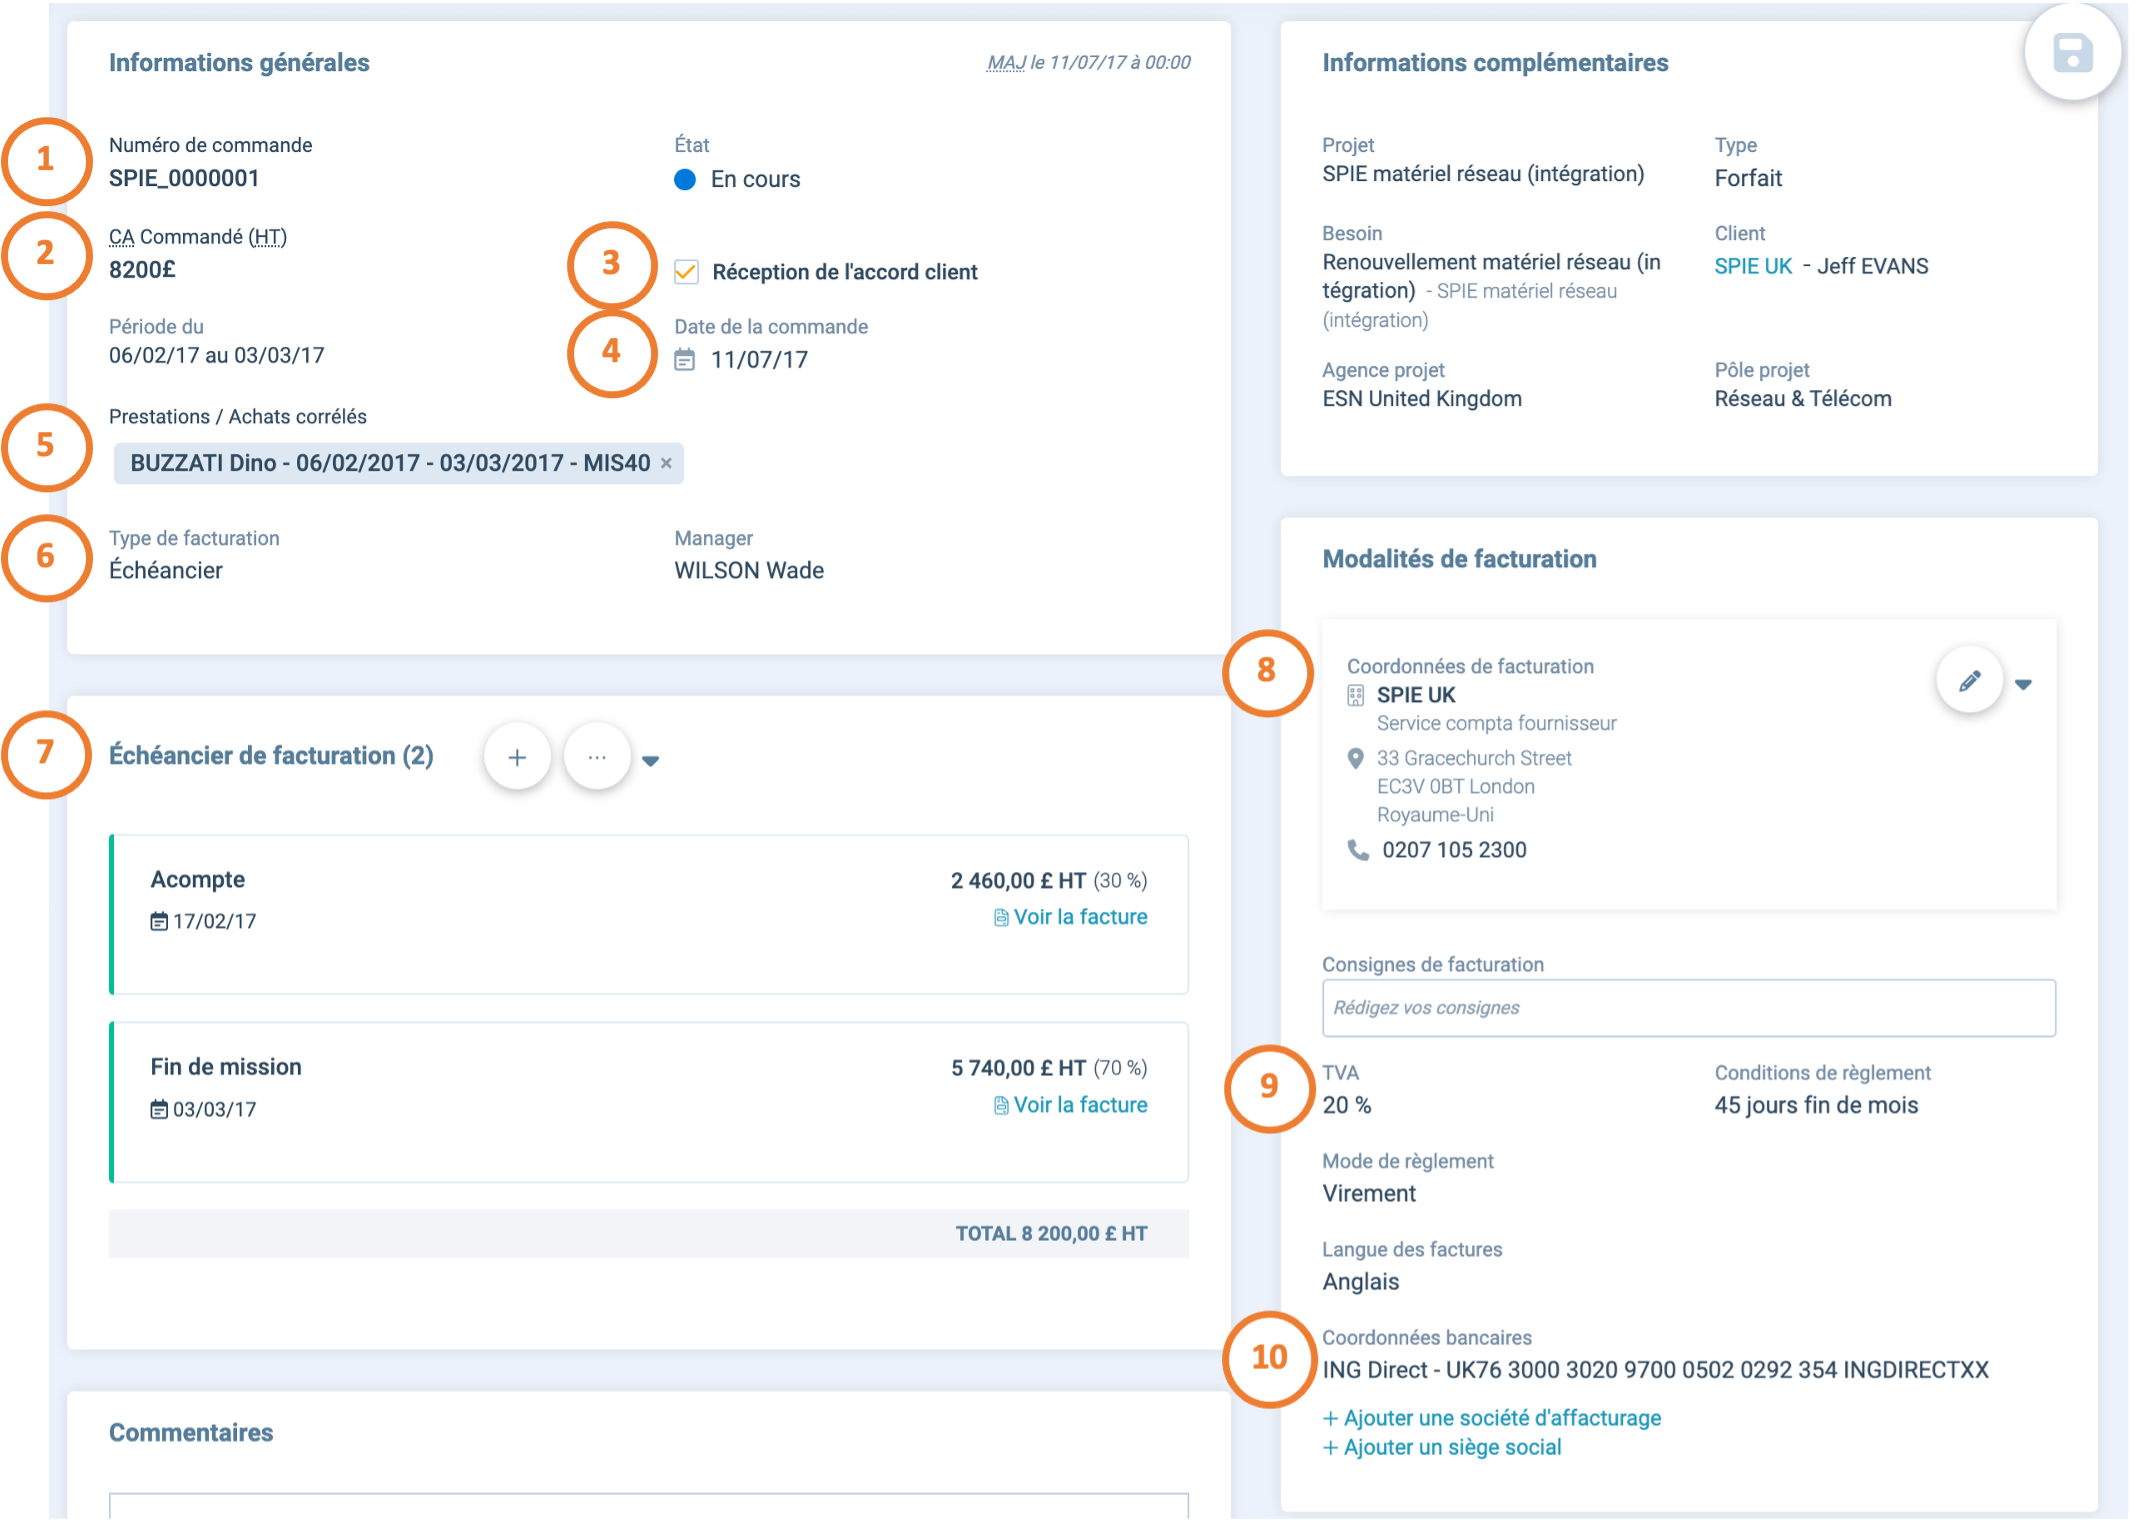Open the three-dots actions button in Échéancier
2135x1526 pixels.
[597, 758]
